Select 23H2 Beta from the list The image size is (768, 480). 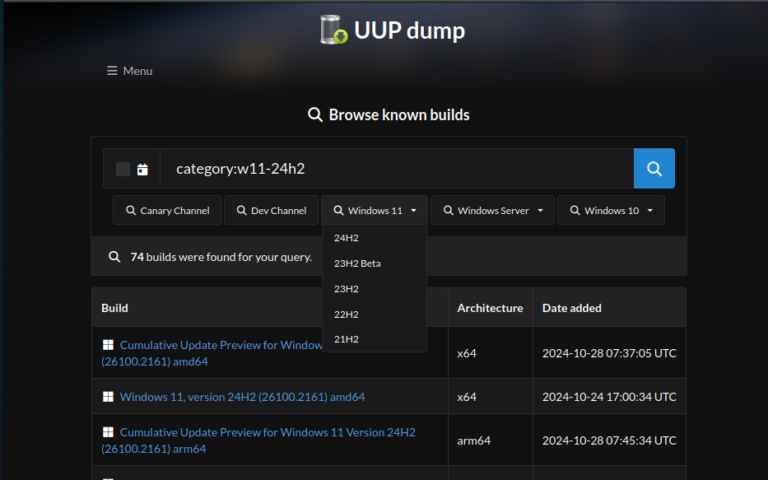pyautogui.click(x=357, y=263)
